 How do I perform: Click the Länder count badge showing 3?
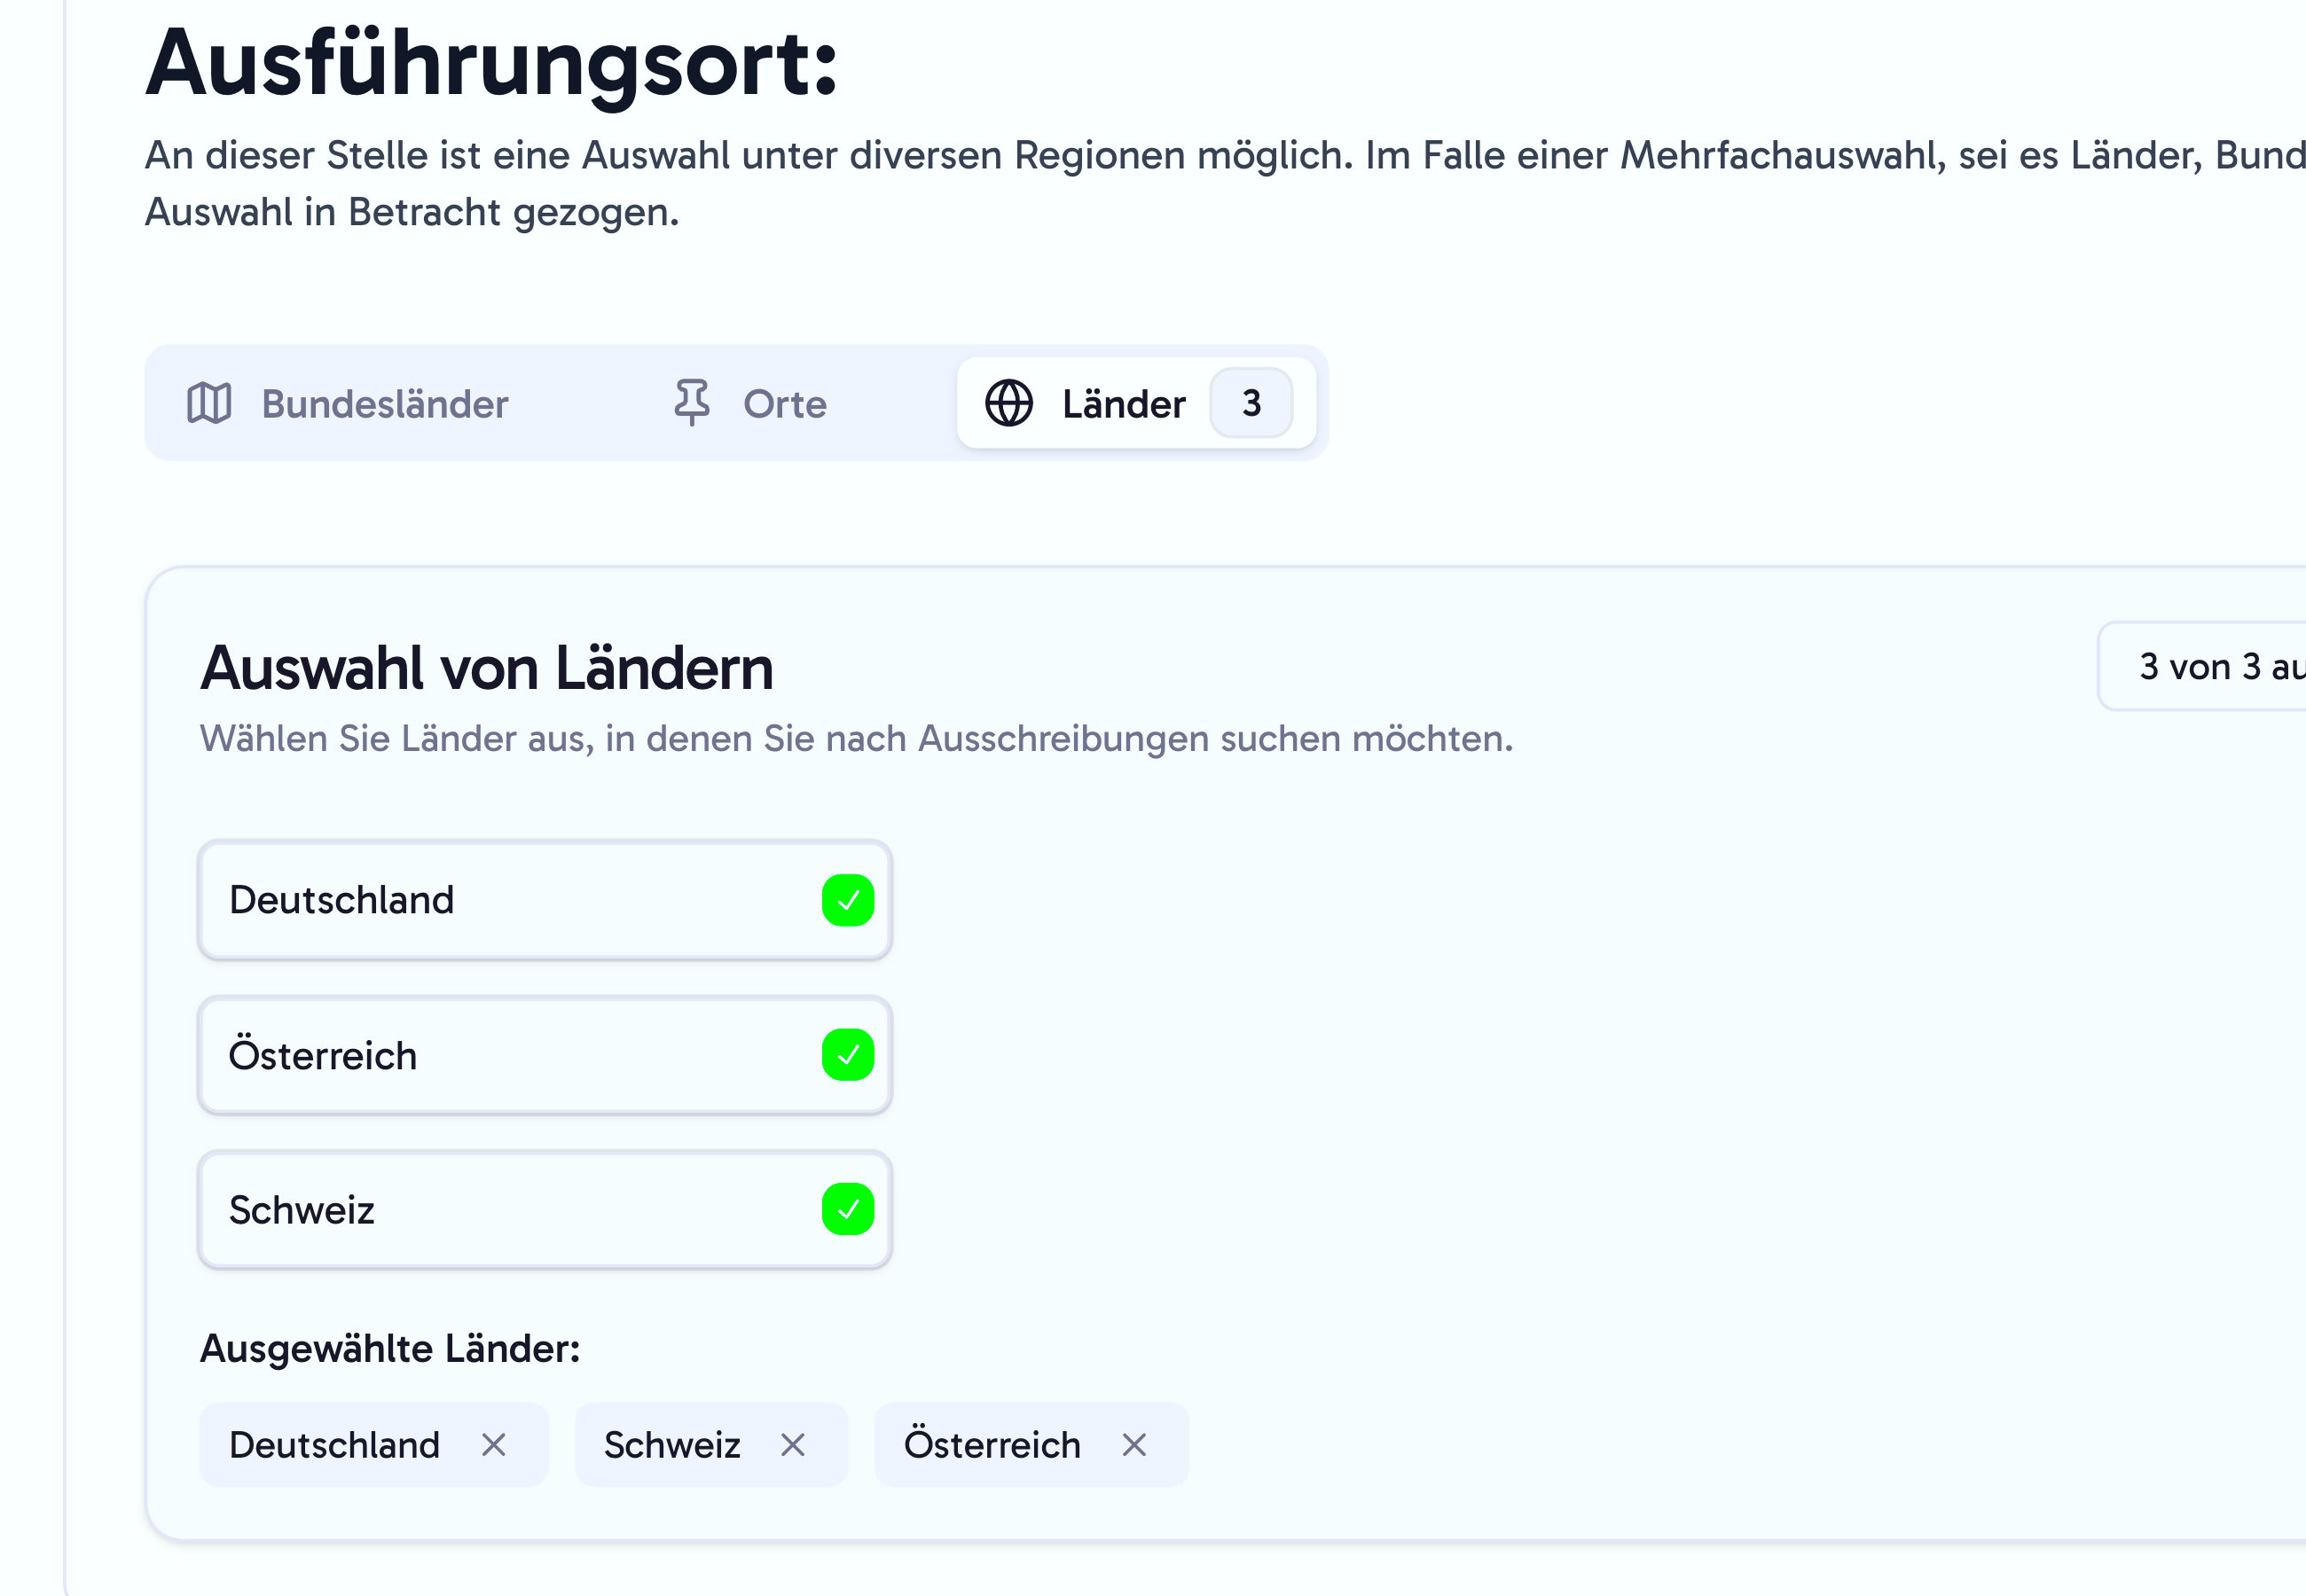[x=1251, y=403]
